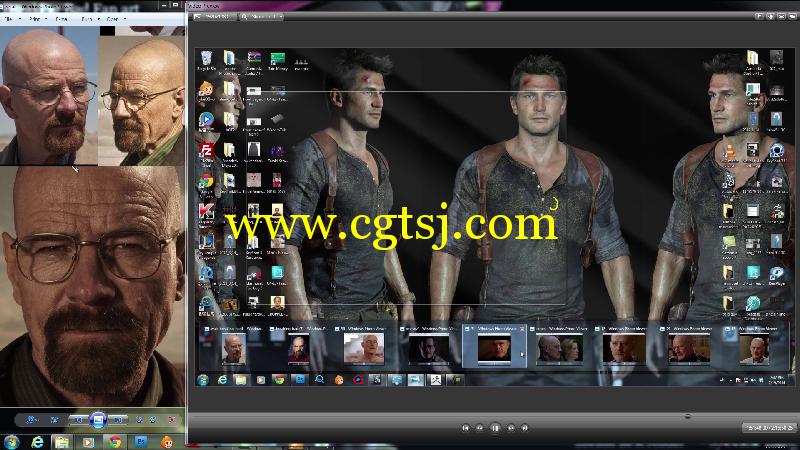
Task: Expand the Burn dropdown in Photo Viewer
Action: point(98,19)
